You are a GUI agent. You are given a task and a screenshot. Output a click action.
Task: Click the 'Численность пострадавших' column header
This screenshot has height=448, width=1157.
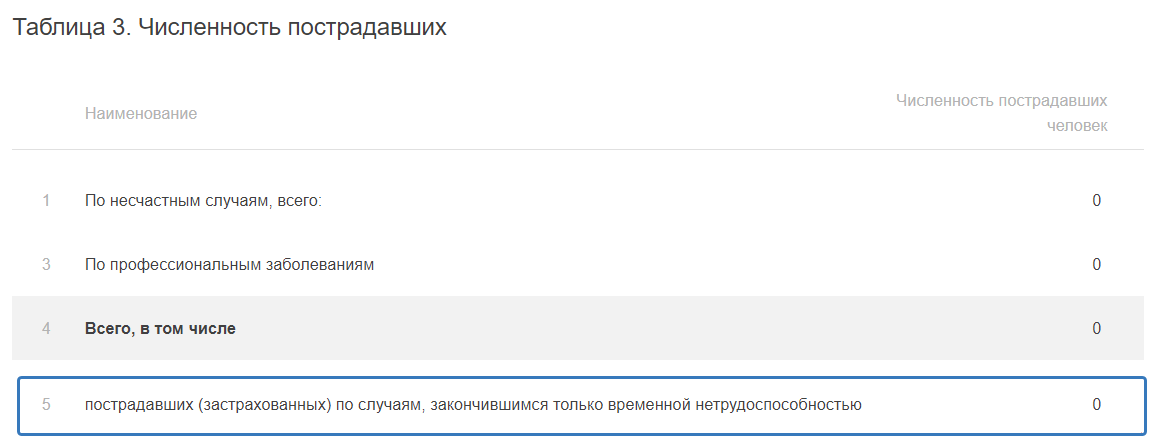pyautogui.click(x=1001, y=100)
